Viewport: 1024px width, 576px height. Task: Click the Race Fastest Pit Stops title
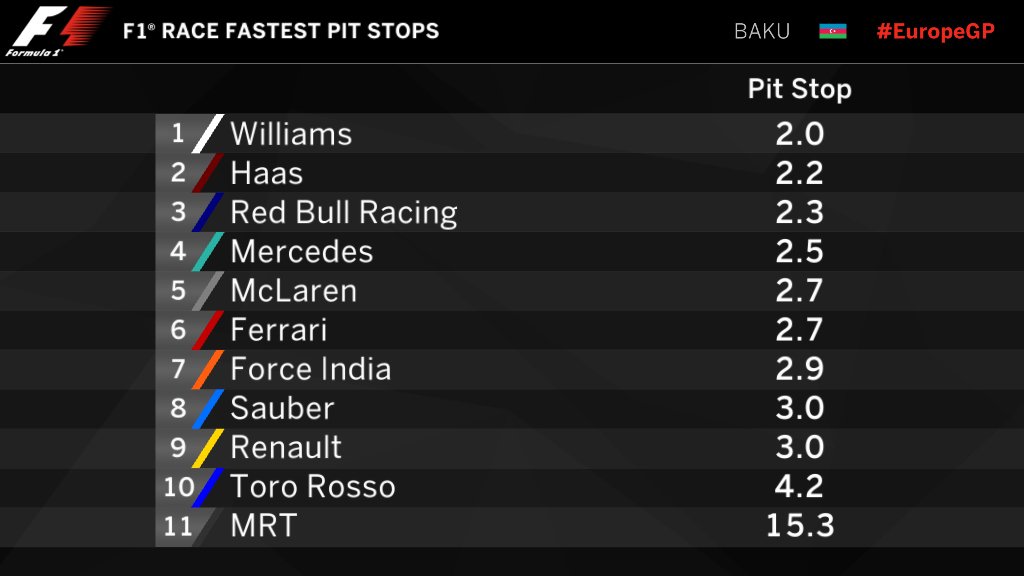[281, 31]
